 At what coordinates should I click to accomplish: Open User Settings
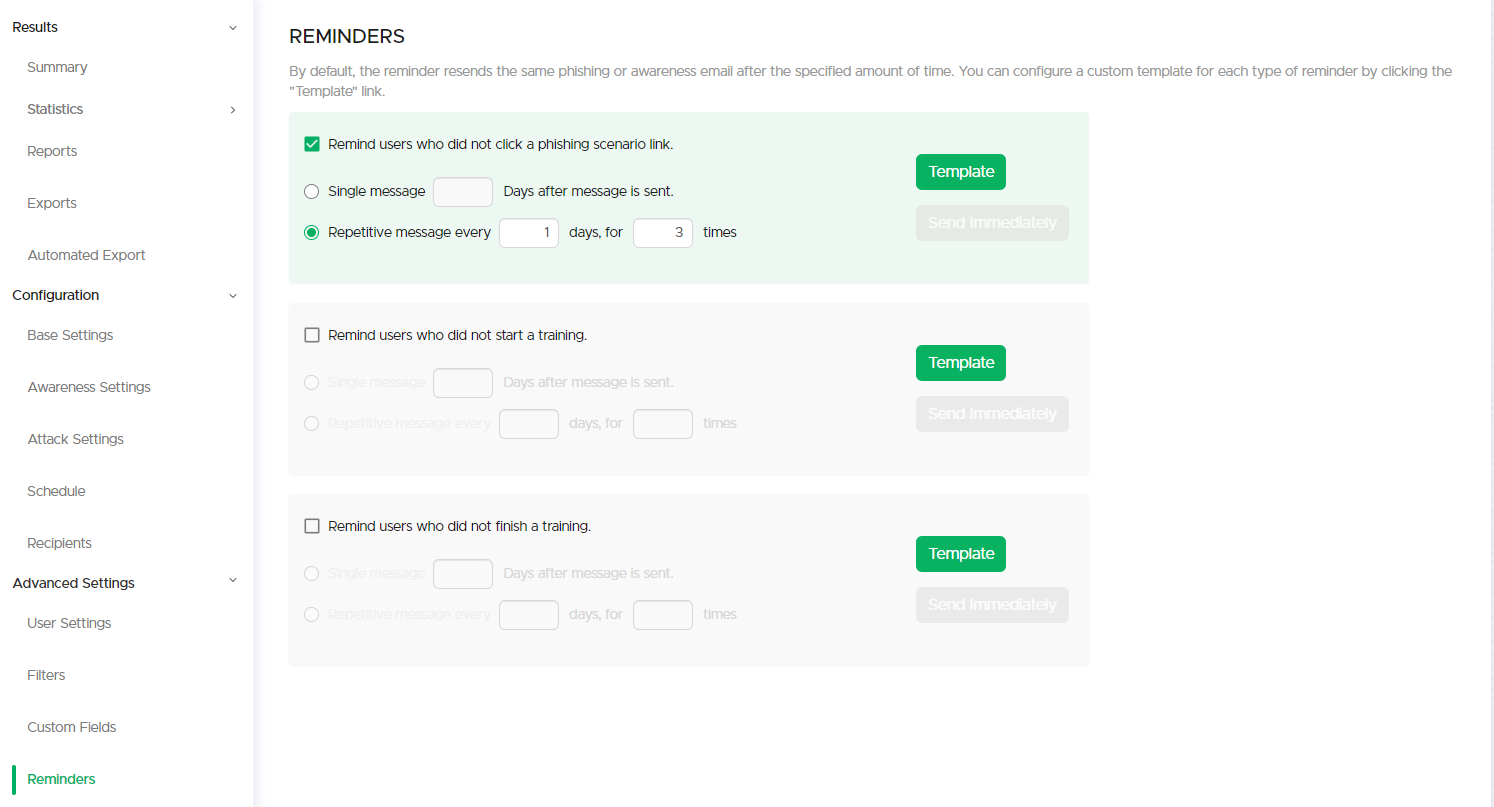(69, 623)
